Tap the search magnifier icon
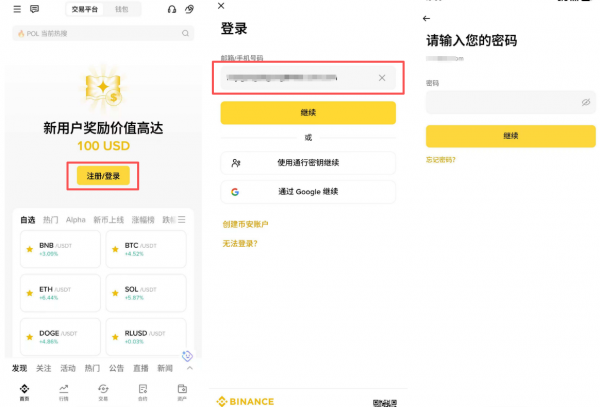This screenshot has height=407, width=600. [186, 33]
